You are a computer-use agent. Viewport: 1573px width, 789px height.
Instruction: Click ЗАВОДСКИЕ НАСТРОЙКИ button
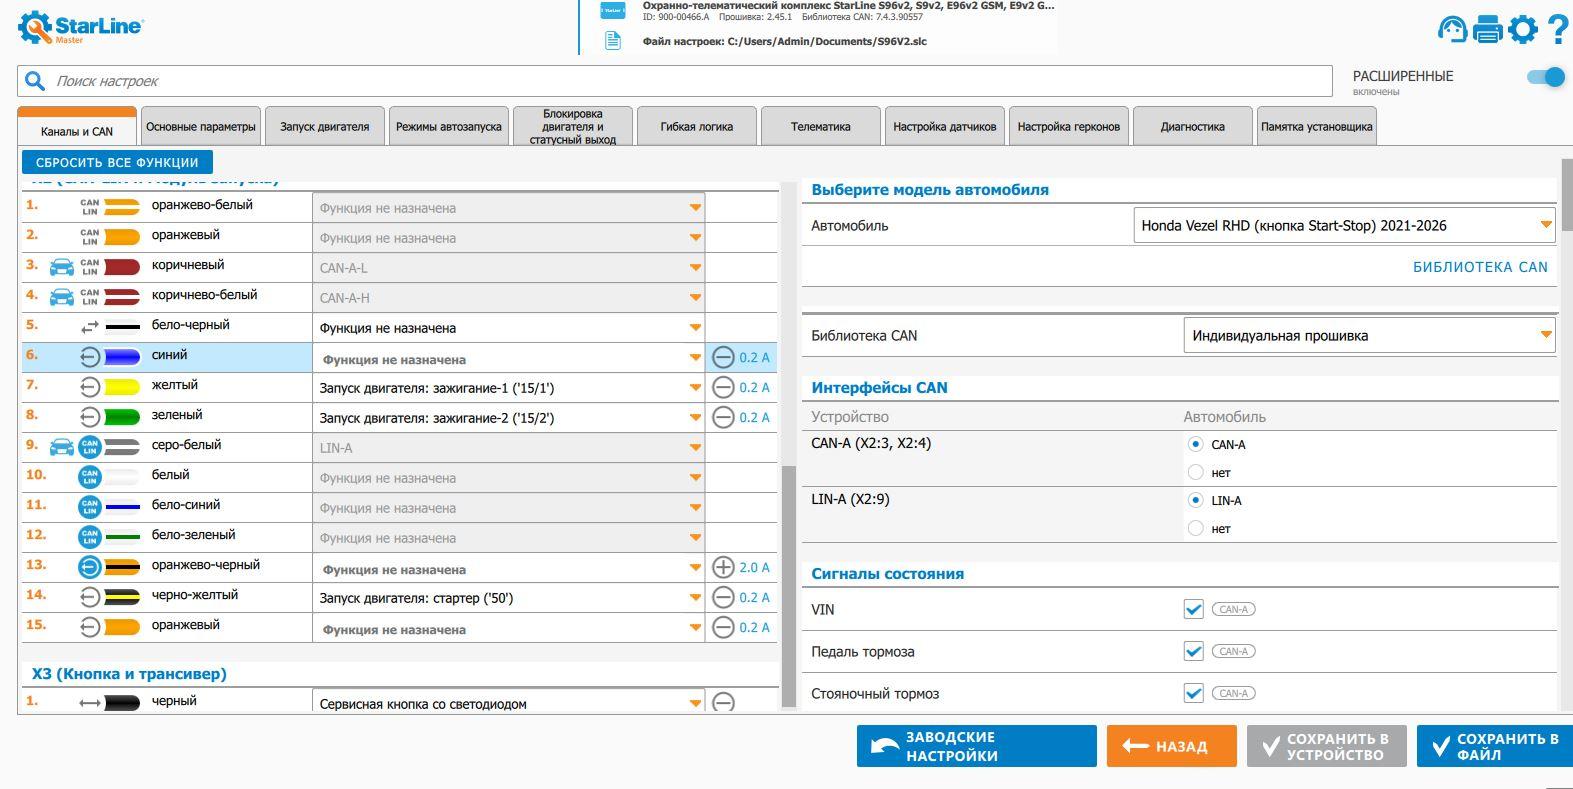977,746
